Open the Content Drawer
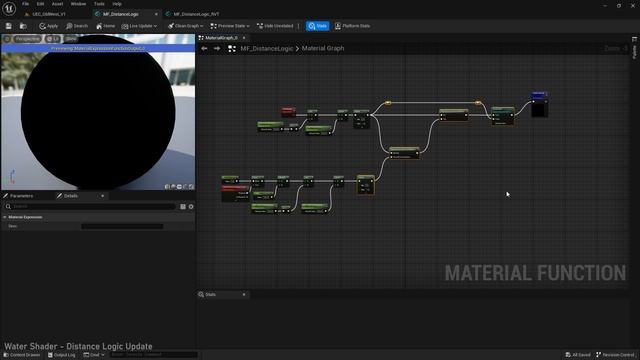 22,355
